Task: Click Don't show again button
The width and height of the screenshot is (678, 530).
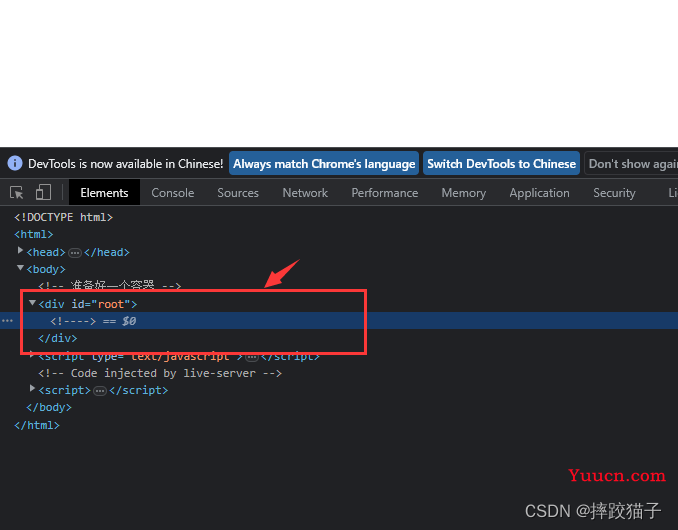Action: point(631,163)
